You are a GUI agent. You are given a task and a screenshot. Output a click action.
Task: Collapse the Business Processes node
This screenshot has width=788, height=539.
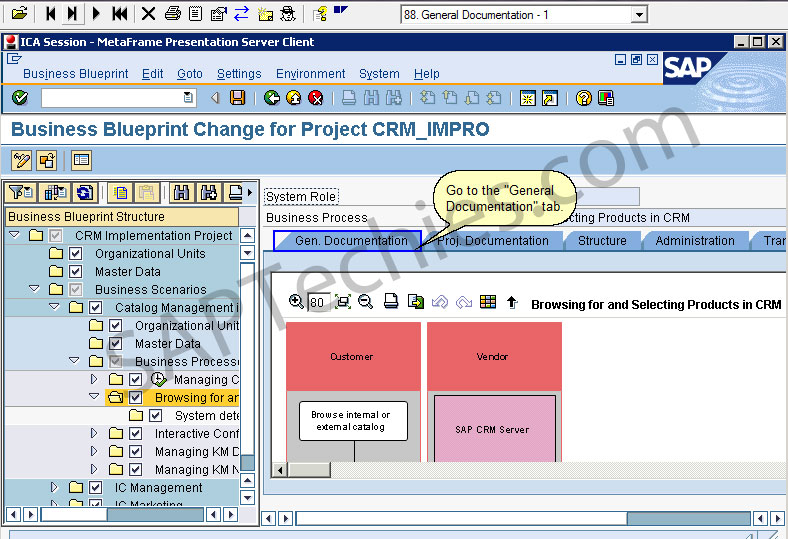coord(74,361)
